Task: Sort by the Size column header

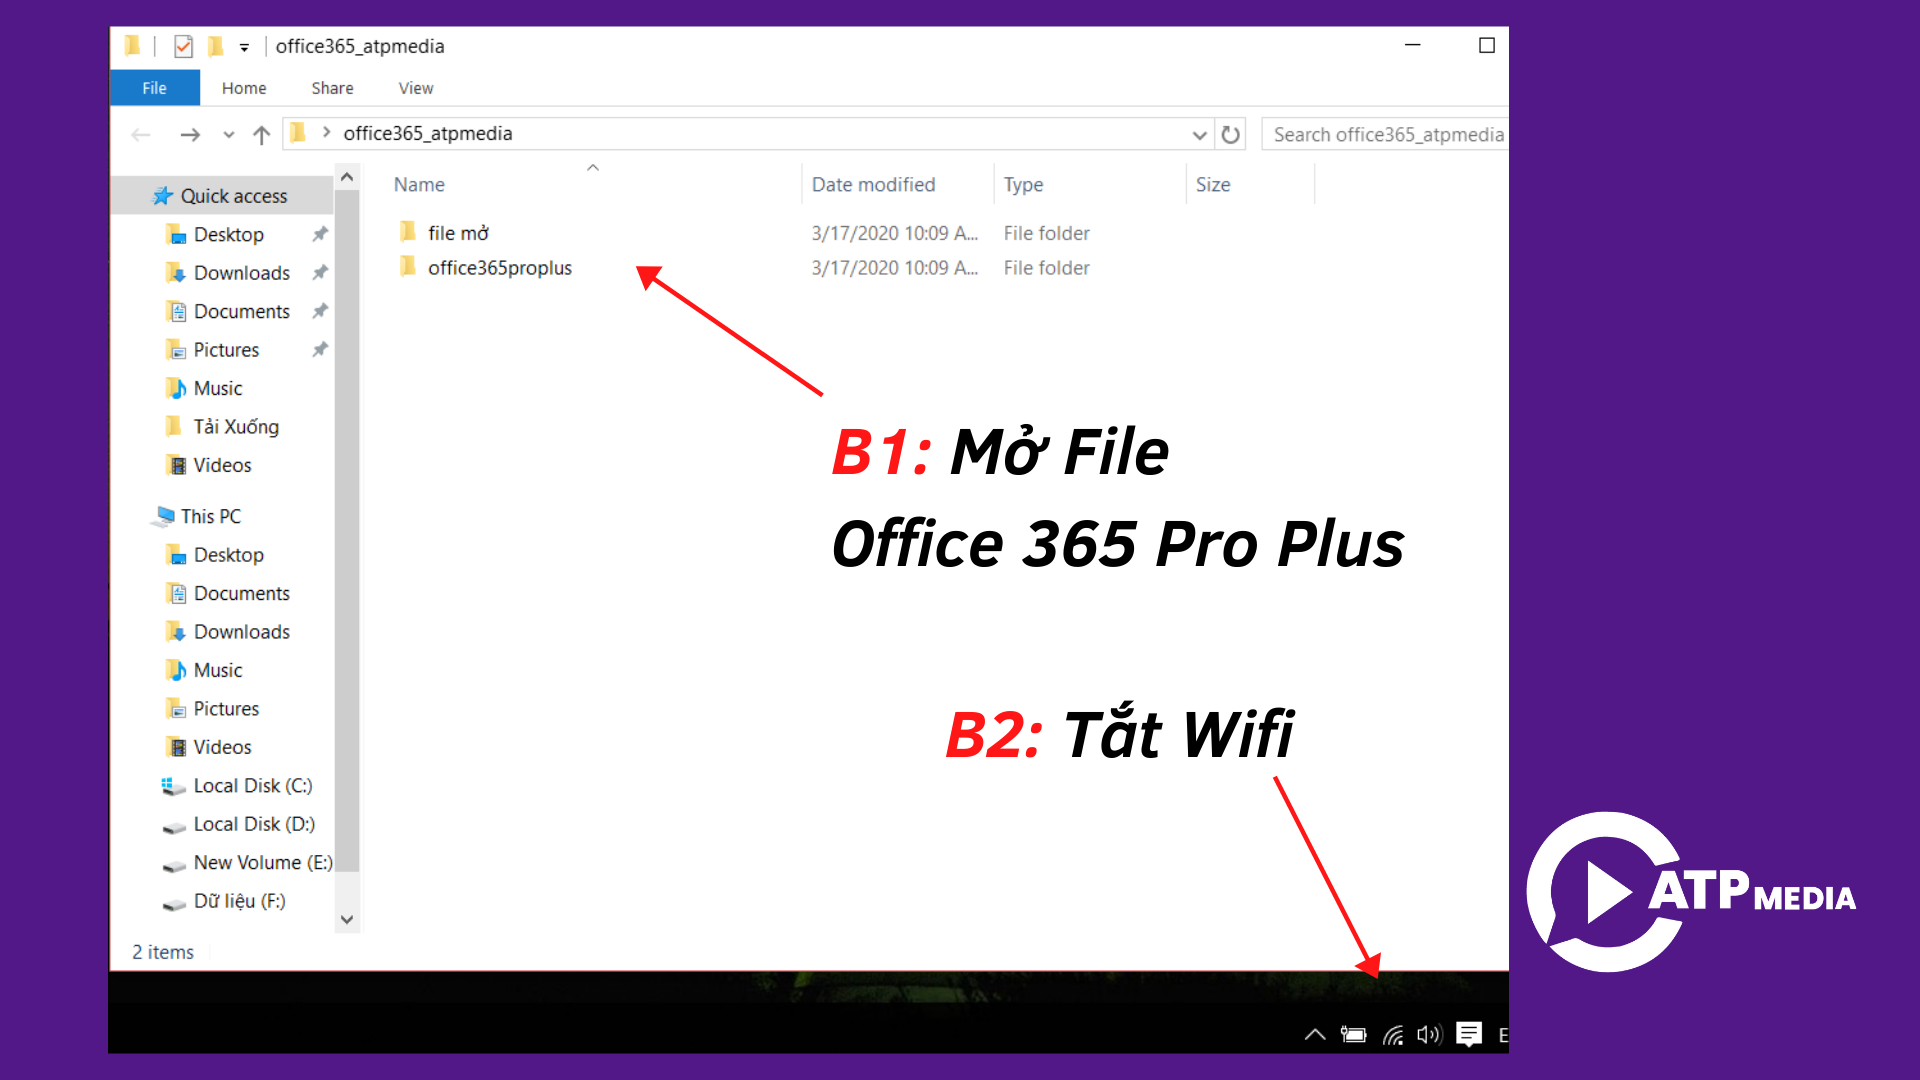Action: [1213, 184]
